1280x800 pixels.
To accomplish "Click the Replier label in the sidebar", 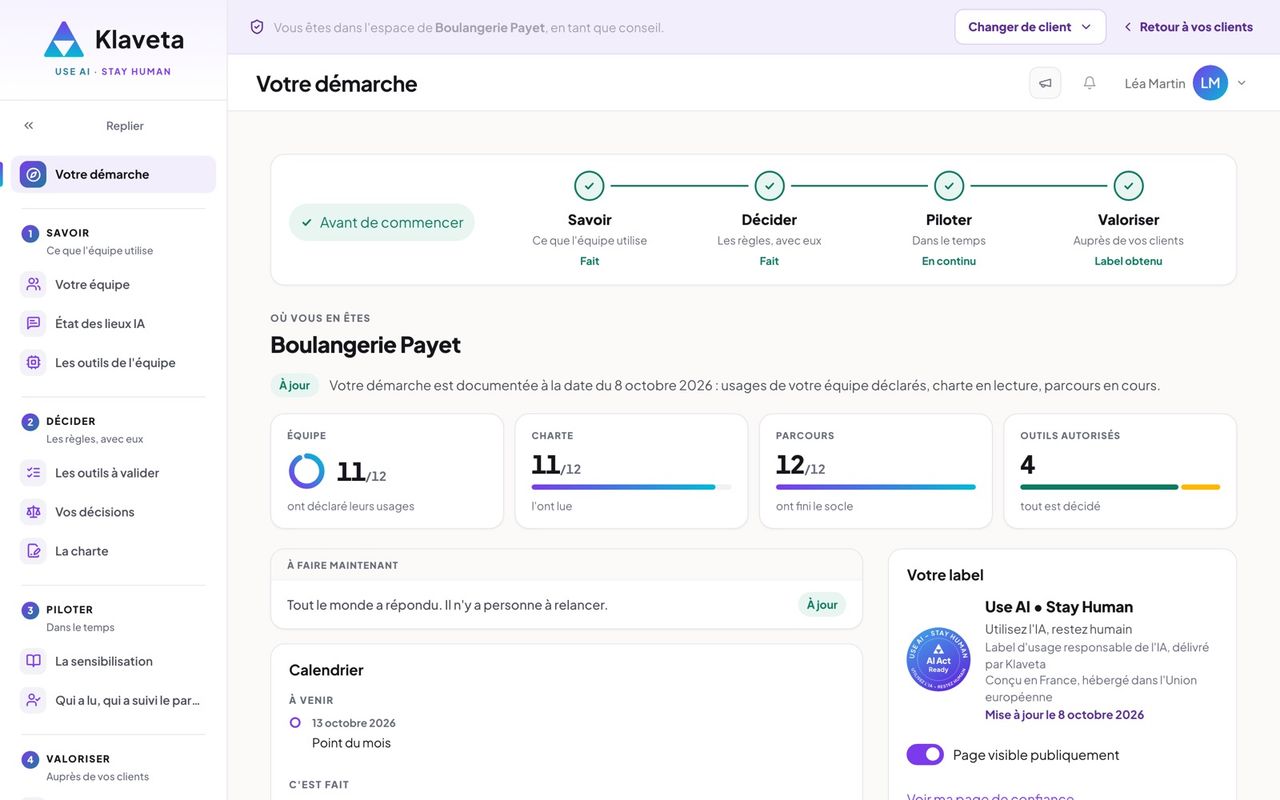I will click(125, 125).
